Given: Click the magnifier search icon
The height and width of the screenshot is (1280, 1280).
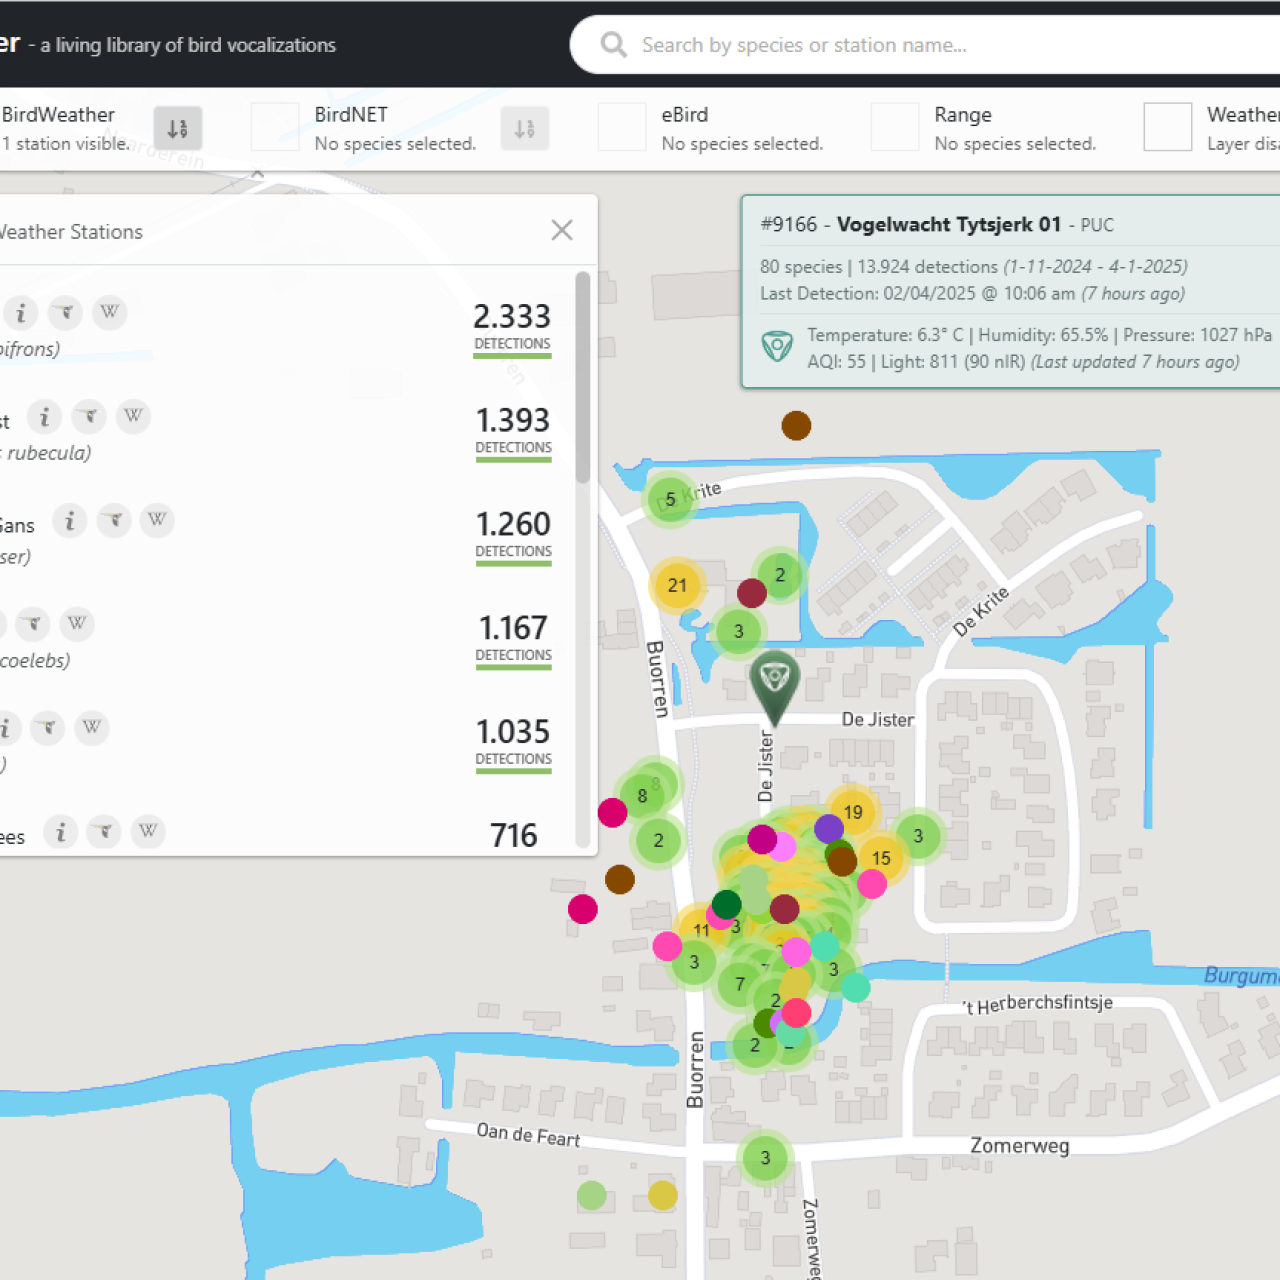Looking at the screenshot, I should point(613,45).
